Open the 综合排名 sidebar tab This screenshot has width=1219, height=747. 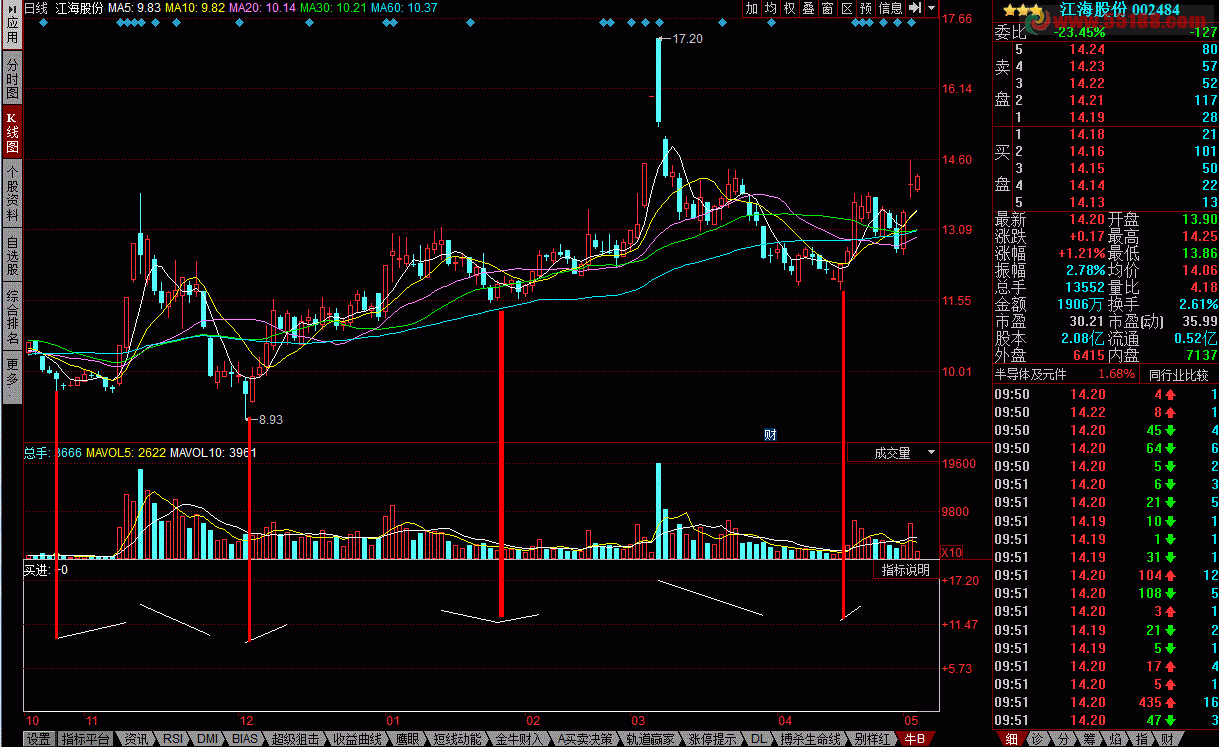pos(12,317)
